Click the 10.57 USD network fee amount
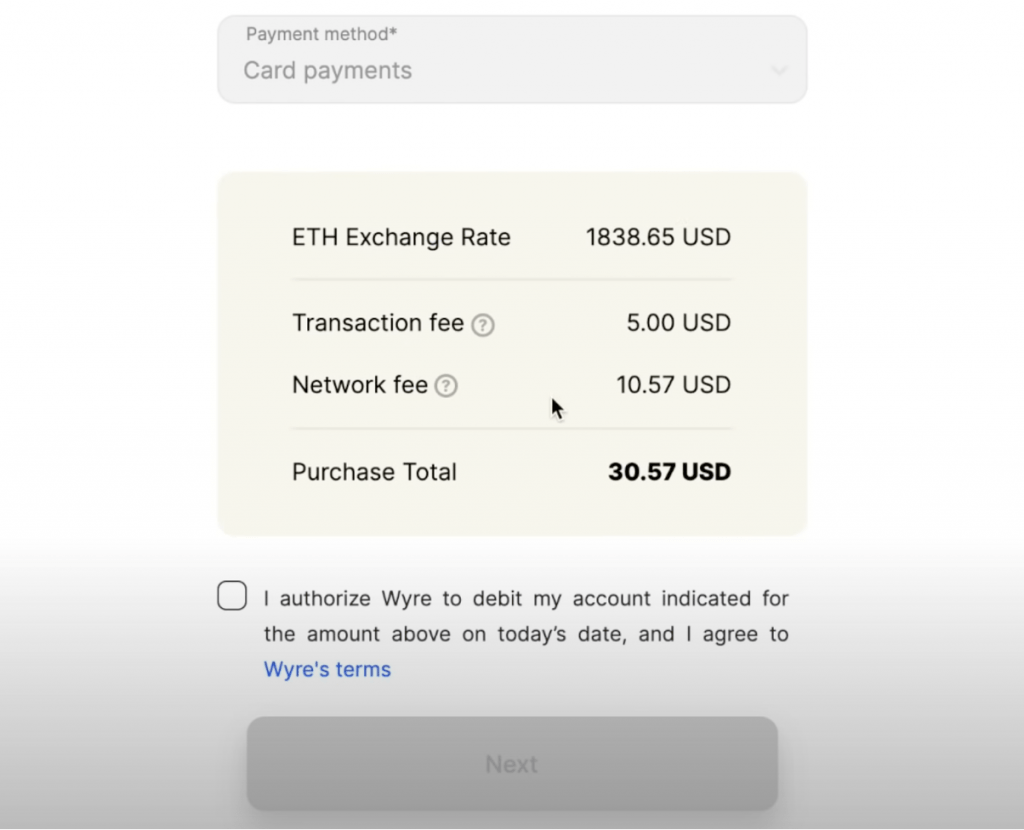1024x830 pixels. coord(673,385)
